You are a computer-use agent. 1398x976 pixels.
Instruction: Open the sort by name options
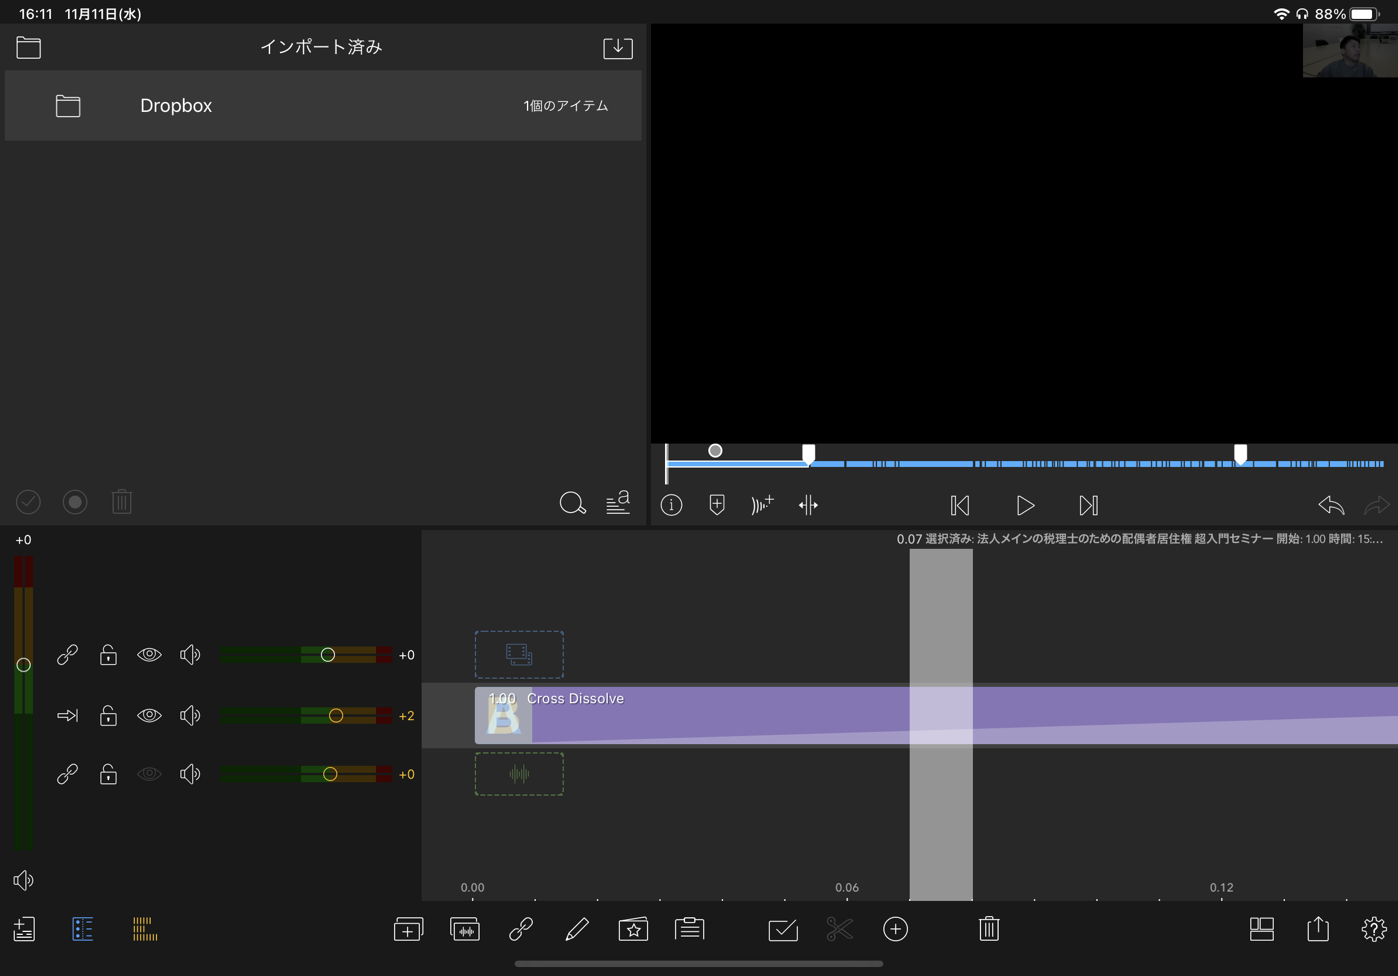pyautogui.click(x=618, y=503)
